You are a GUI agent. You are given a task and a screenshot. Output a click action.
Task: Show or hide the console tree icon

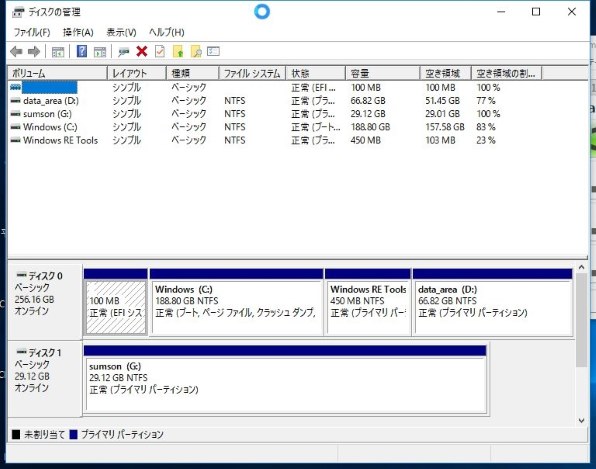pos(58,52)
